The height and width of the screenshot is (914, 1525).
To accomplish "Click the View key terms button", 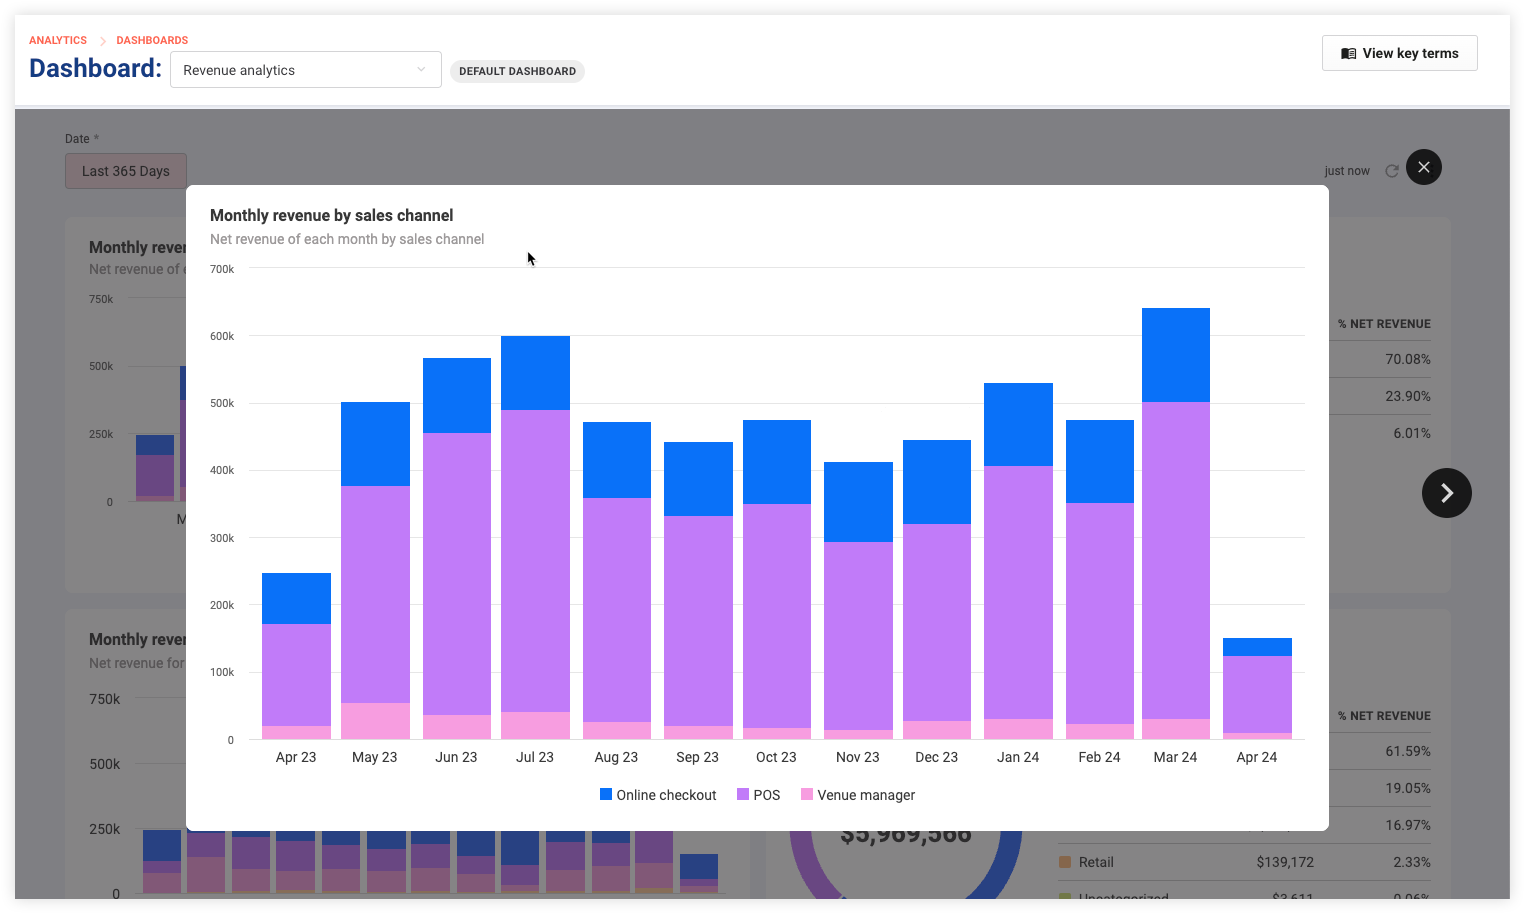I will [x=1399, y=53].
